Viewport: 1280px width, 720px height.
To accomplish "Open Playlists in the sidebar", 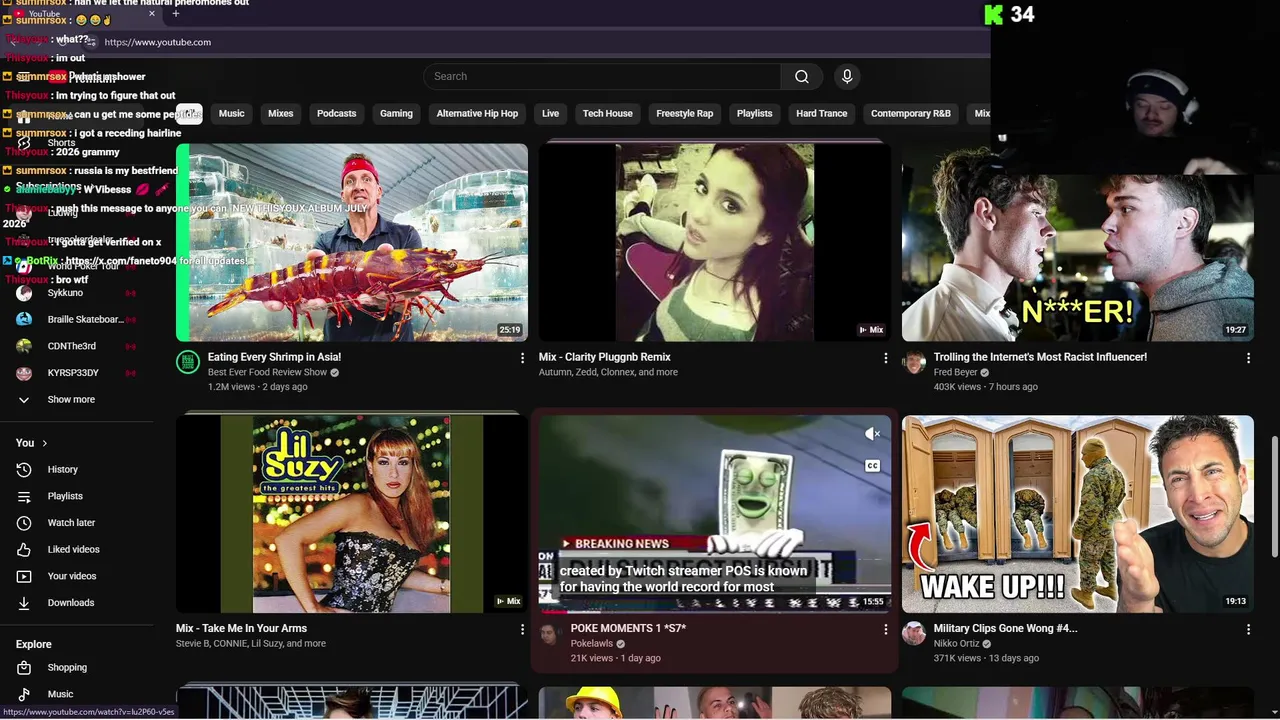I will click(65, 496).
